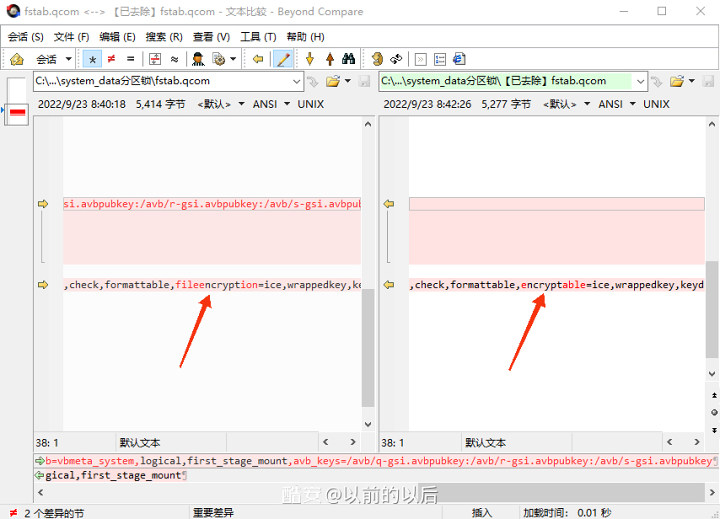
Task: Click right copy arrow beside empty pink line
Action: 389,204
